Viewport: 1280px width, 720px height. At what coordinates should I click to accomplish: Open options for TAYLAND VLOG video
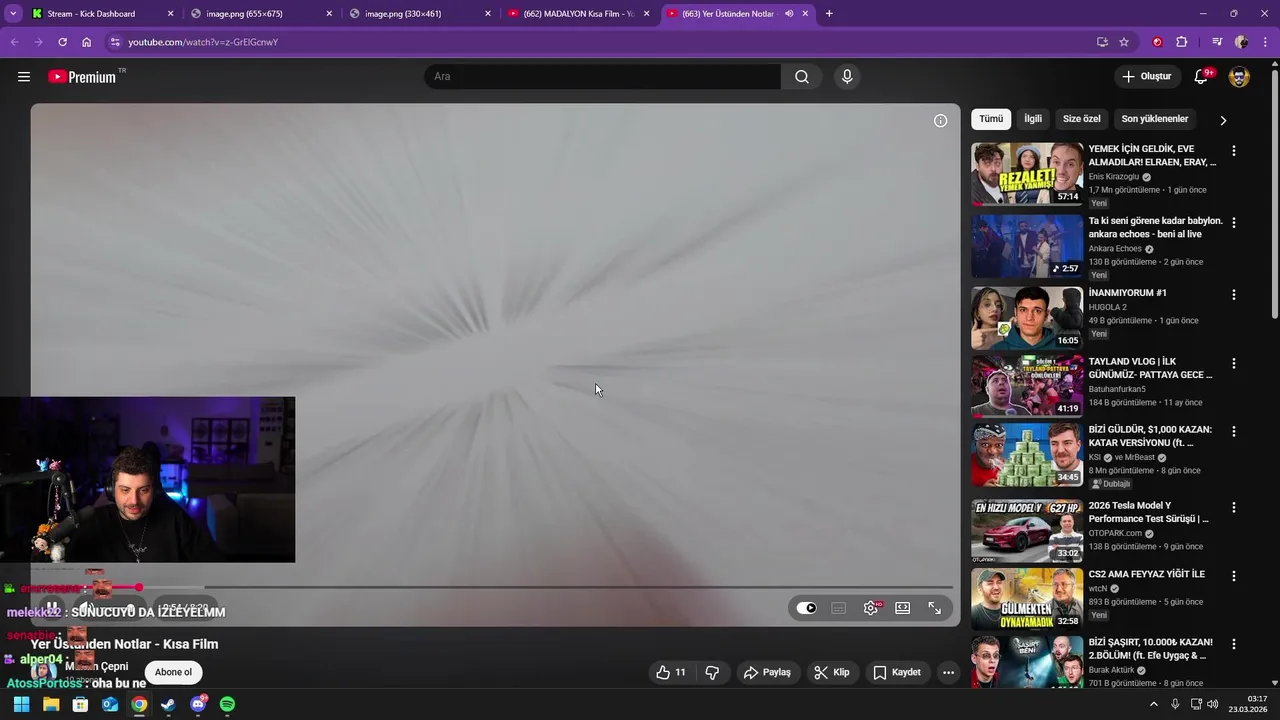pos(1233,363)
